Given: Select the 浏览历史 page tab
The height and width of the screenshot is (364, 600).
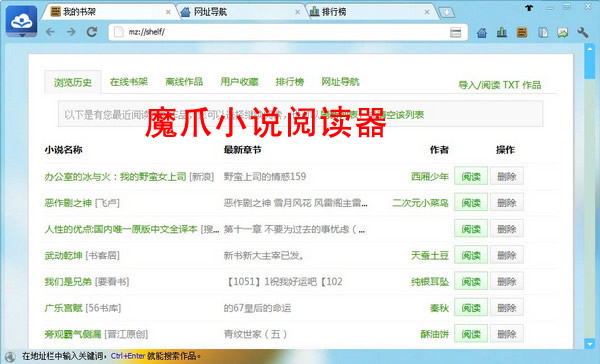Looking at the screenshot, I should coord(73,82).
